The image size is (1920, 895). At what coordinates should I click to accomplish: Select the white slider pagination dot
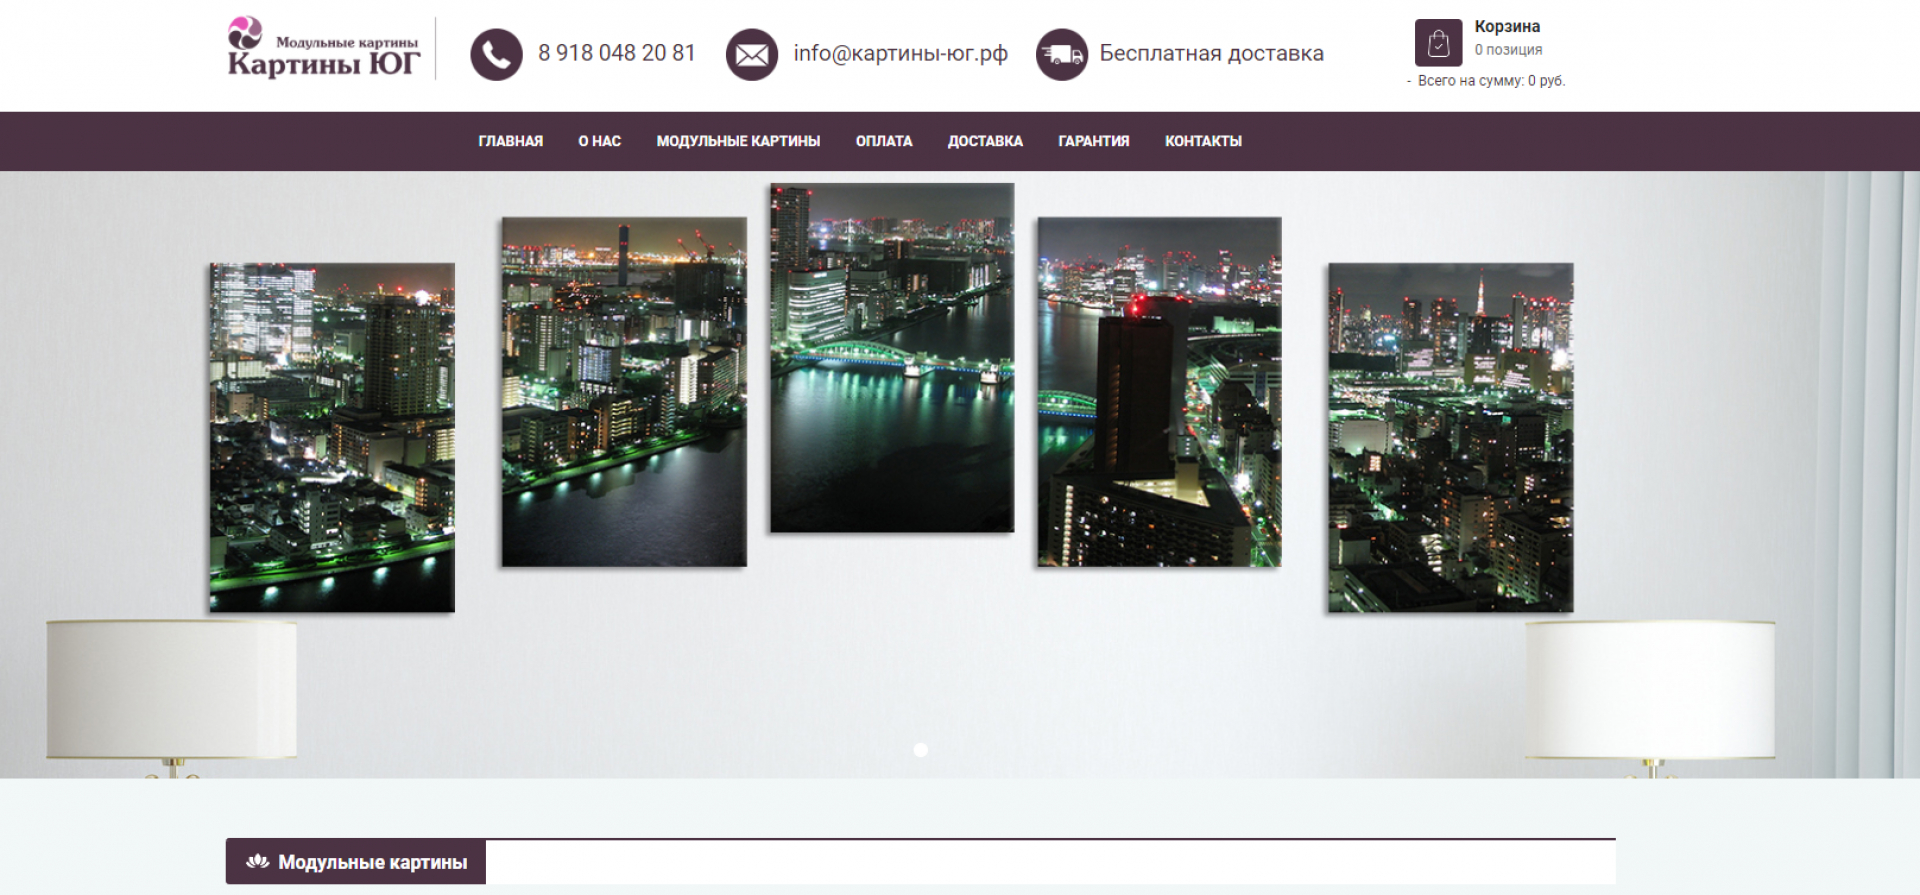[921, 750]
